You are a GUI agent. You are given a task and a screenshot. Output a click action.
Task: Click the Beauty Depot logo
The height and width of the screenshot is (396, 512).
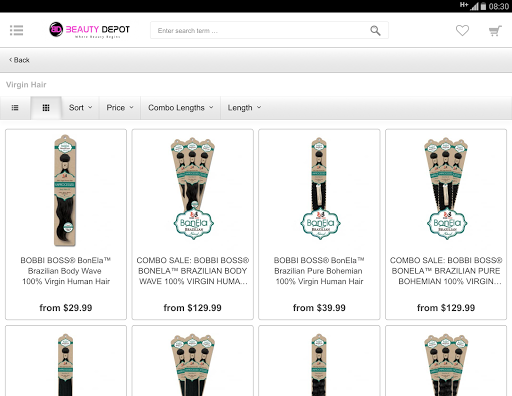89,30
